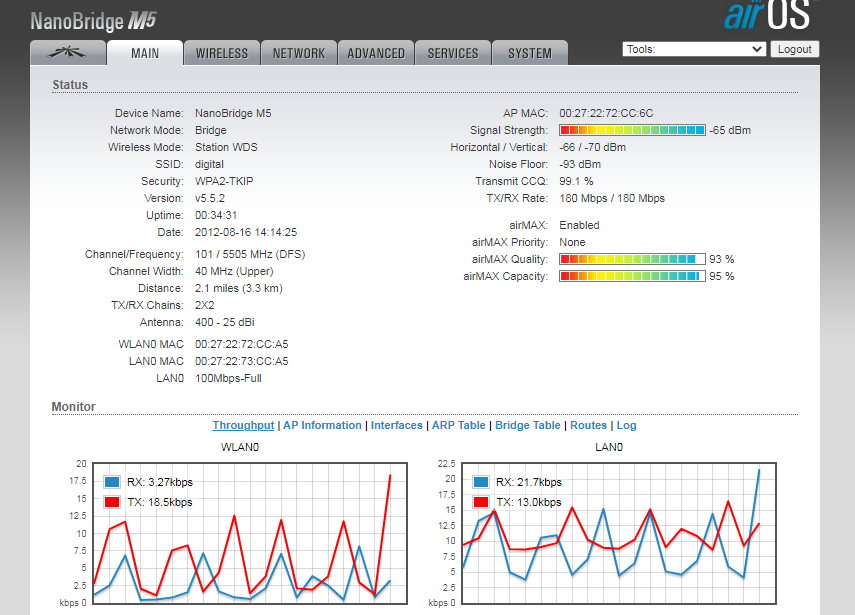Click the LAN0 'RX: 21.7kbps' legend label
Image resolution: width=855 pixels, height=615 pixels.
pyautogui.click(x=529, y=482)
